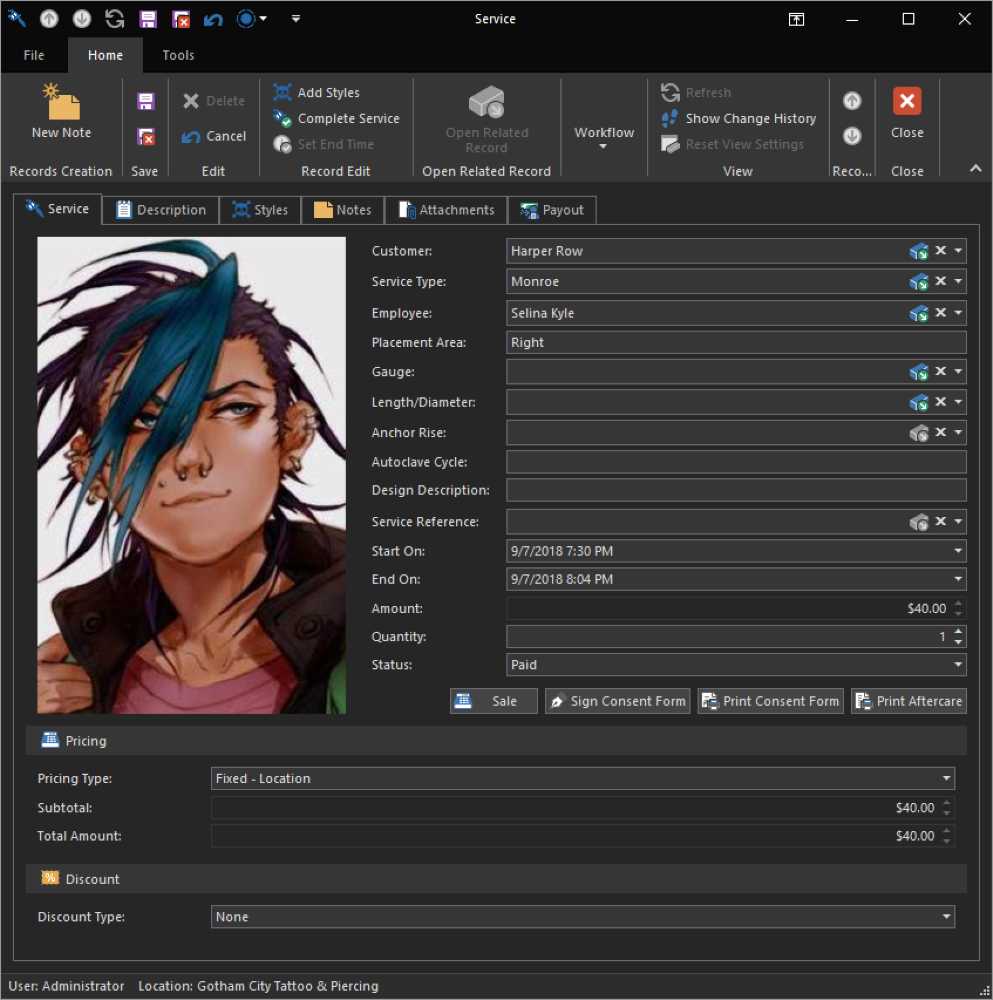Clear the Customer field with X
The height and width of the screenshot is (1000, 993).
tap(941, 251)
